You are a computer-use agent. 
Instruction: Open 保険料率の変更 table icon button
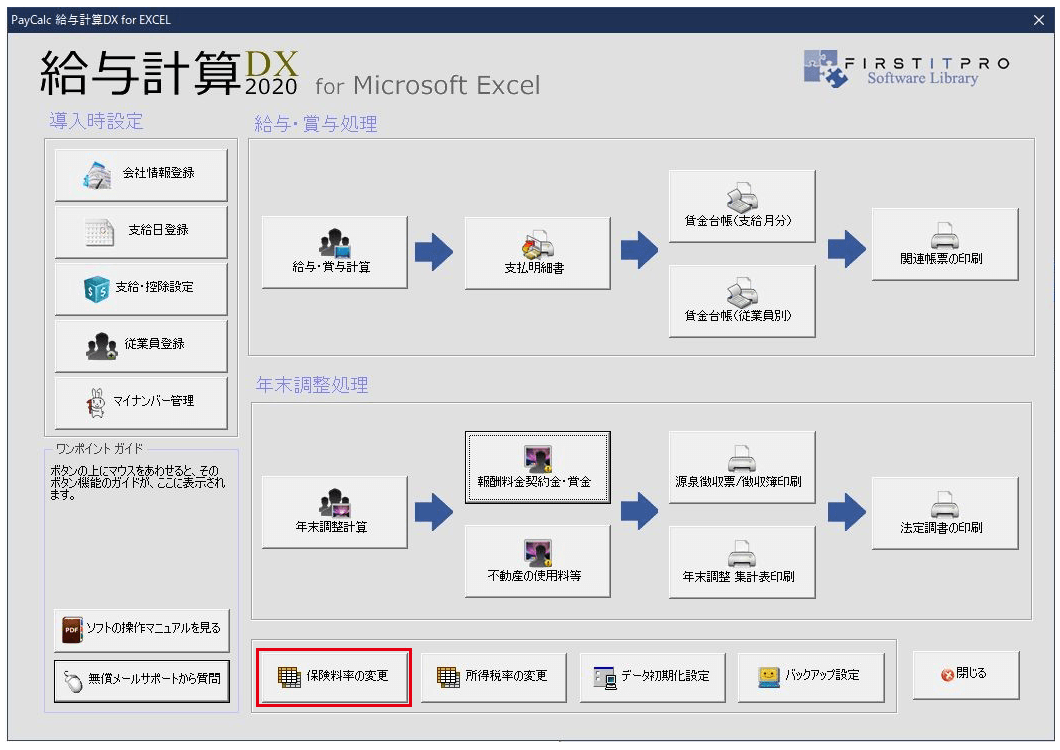[334, 677]
